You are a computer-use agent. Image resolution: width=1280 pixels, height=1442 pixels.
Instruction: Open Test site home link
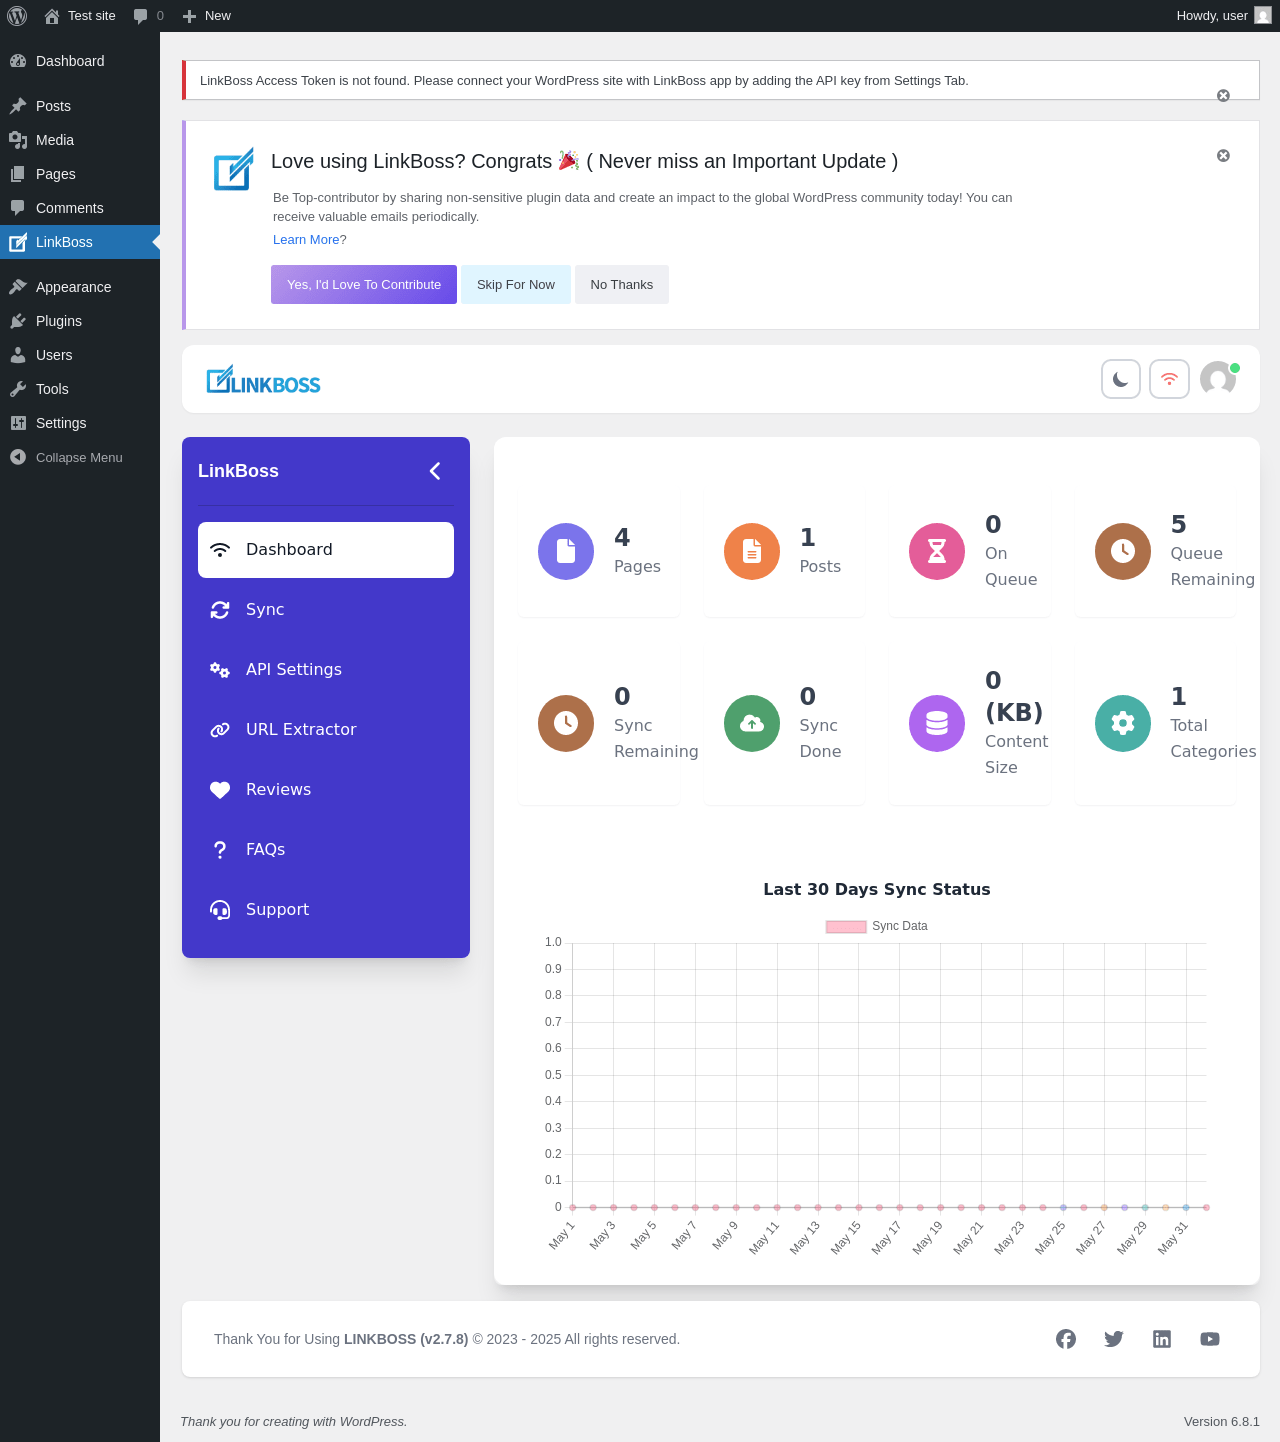[x=80, y=16]
